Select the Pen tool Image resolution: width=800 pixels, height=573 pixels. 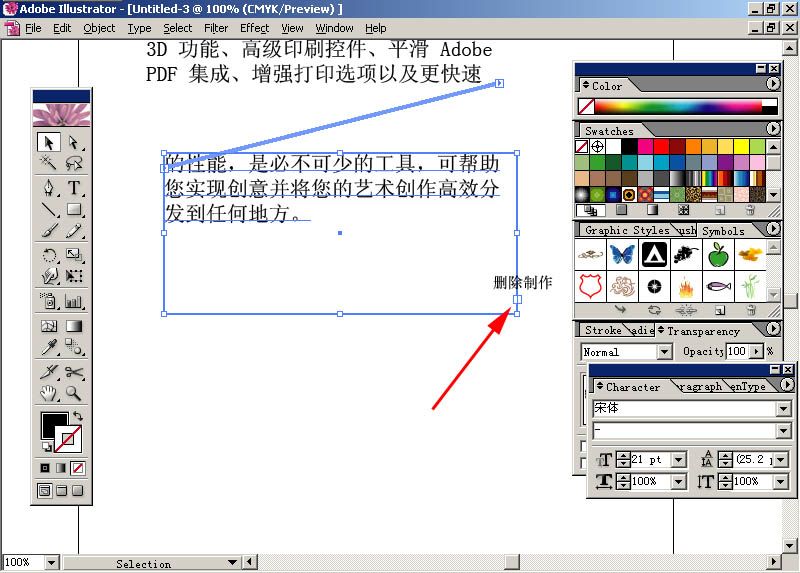pos(49,188)
